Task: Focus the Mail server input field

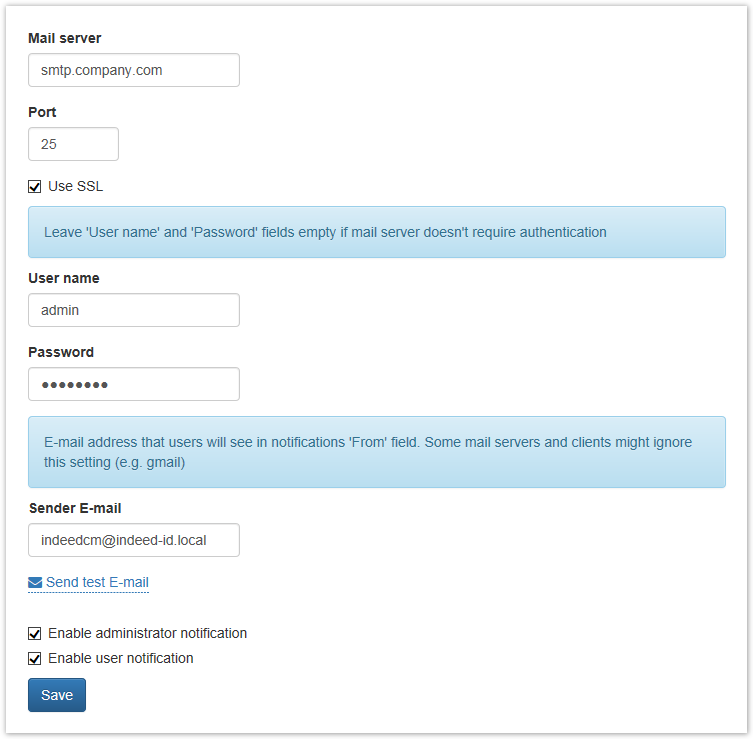Action: 134,71
